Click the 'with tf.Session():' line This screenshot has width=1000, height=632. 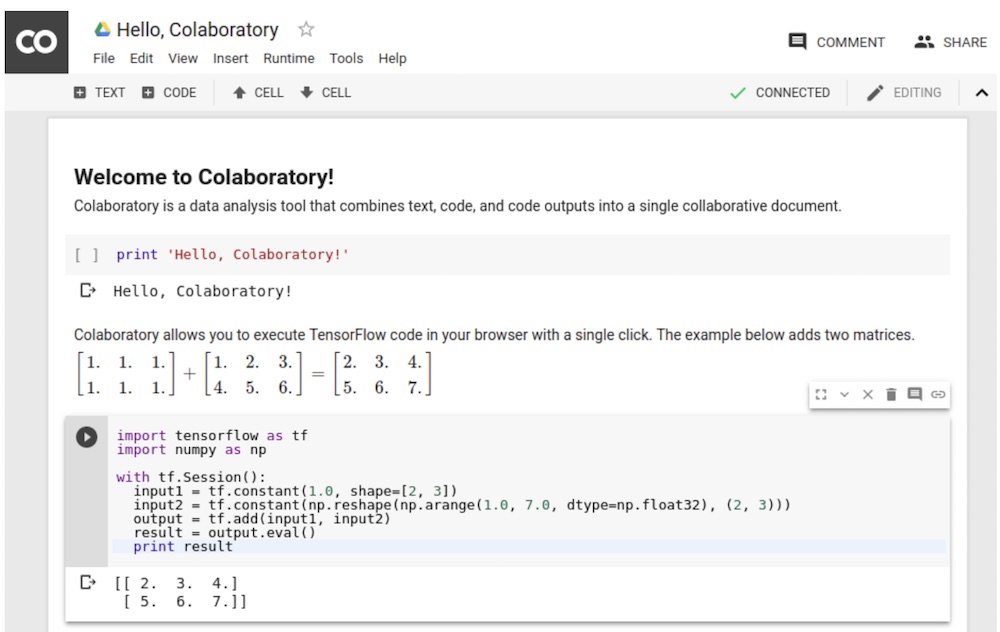pyautogui.click(x=191, y=477)
